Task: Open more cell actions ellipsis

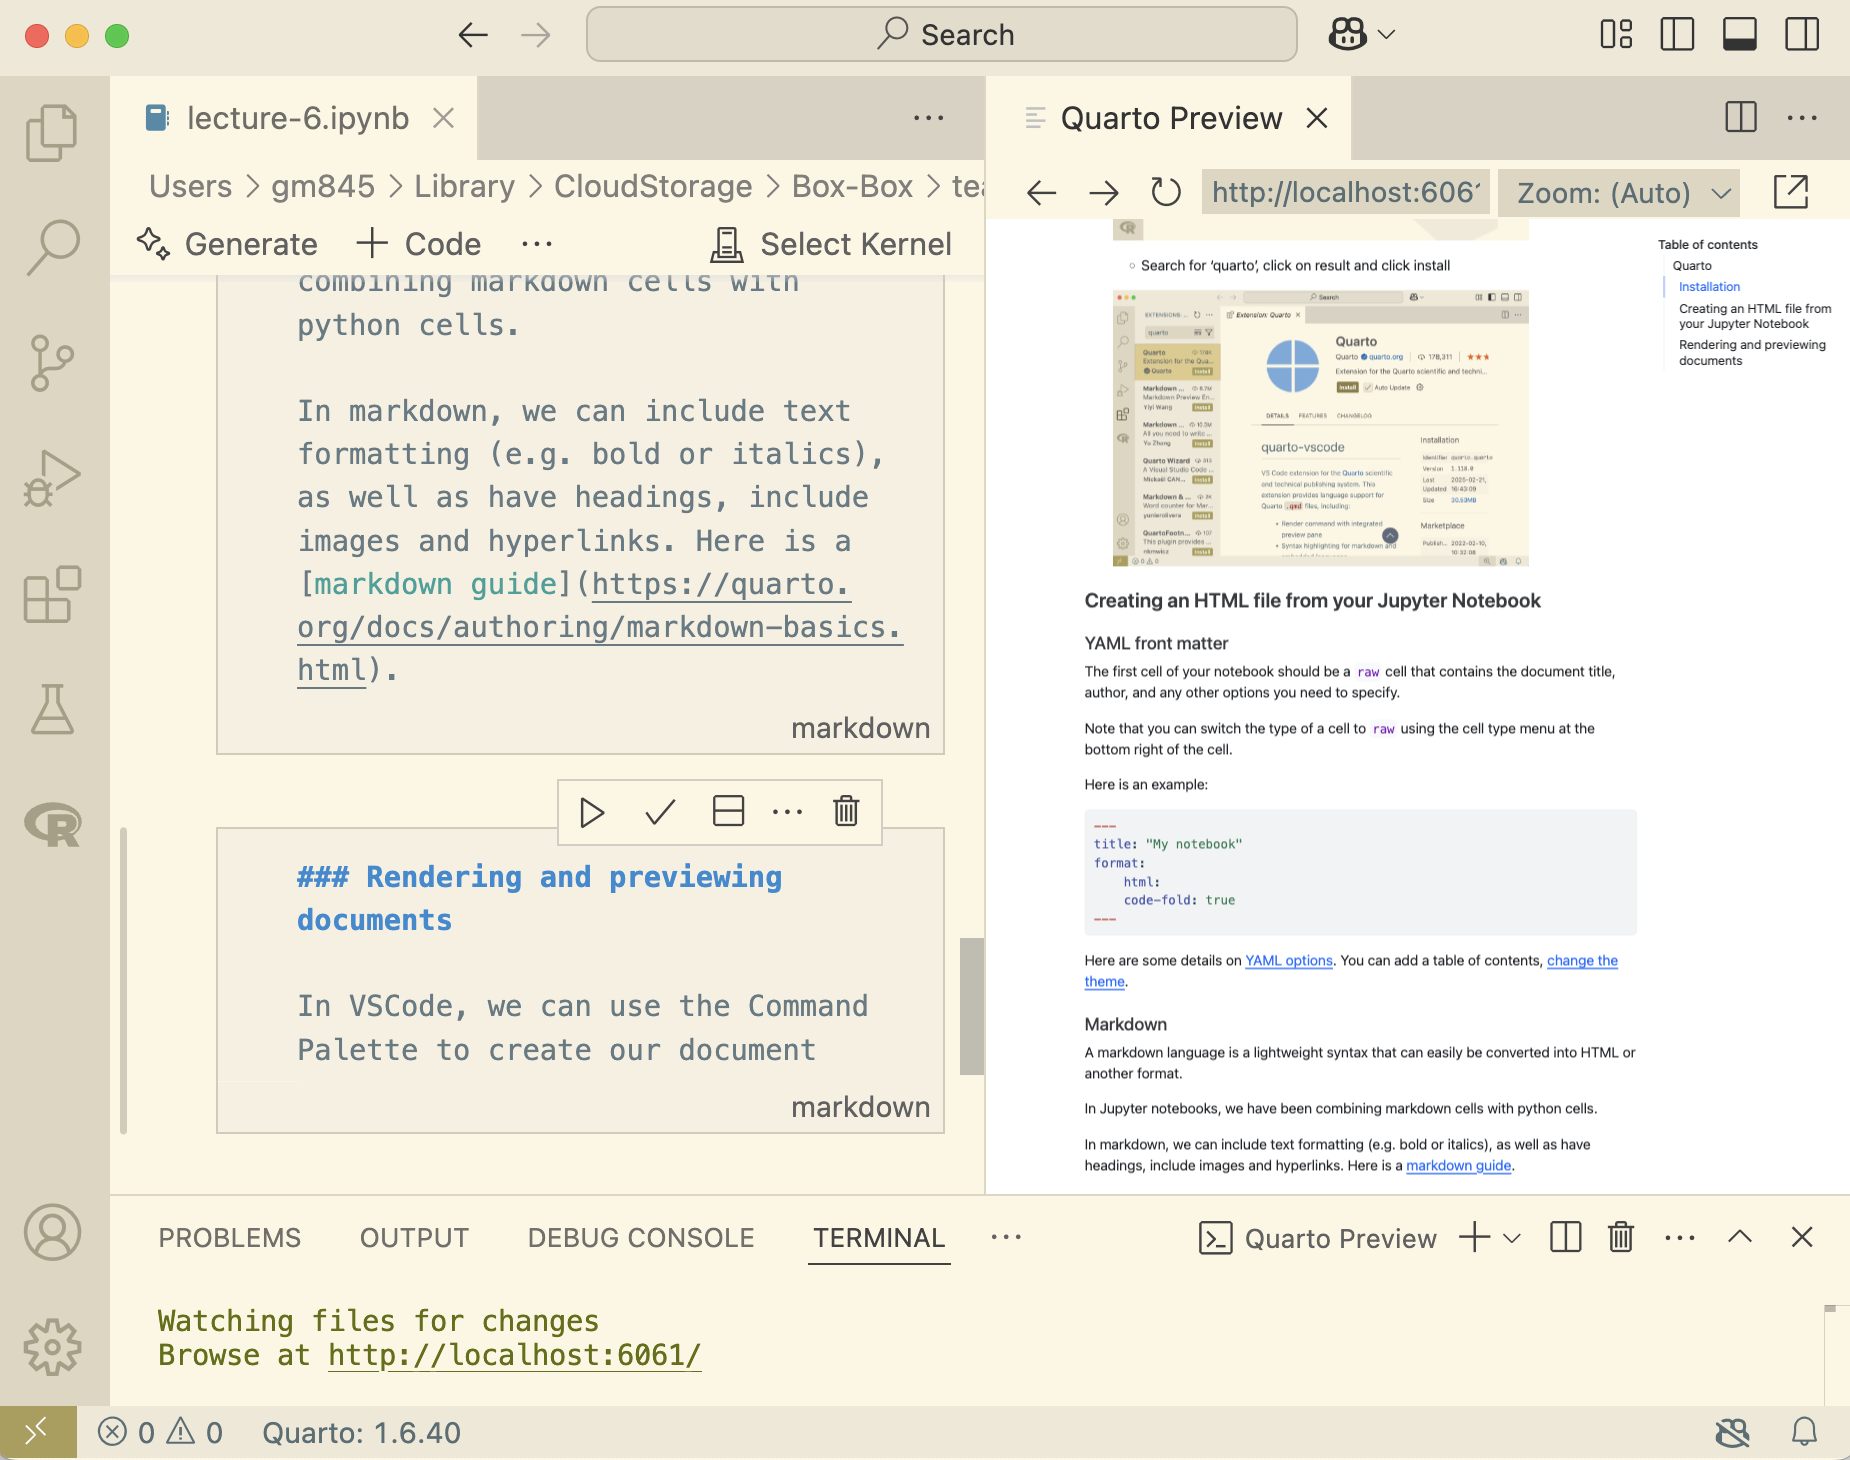Action: (787, 812)
